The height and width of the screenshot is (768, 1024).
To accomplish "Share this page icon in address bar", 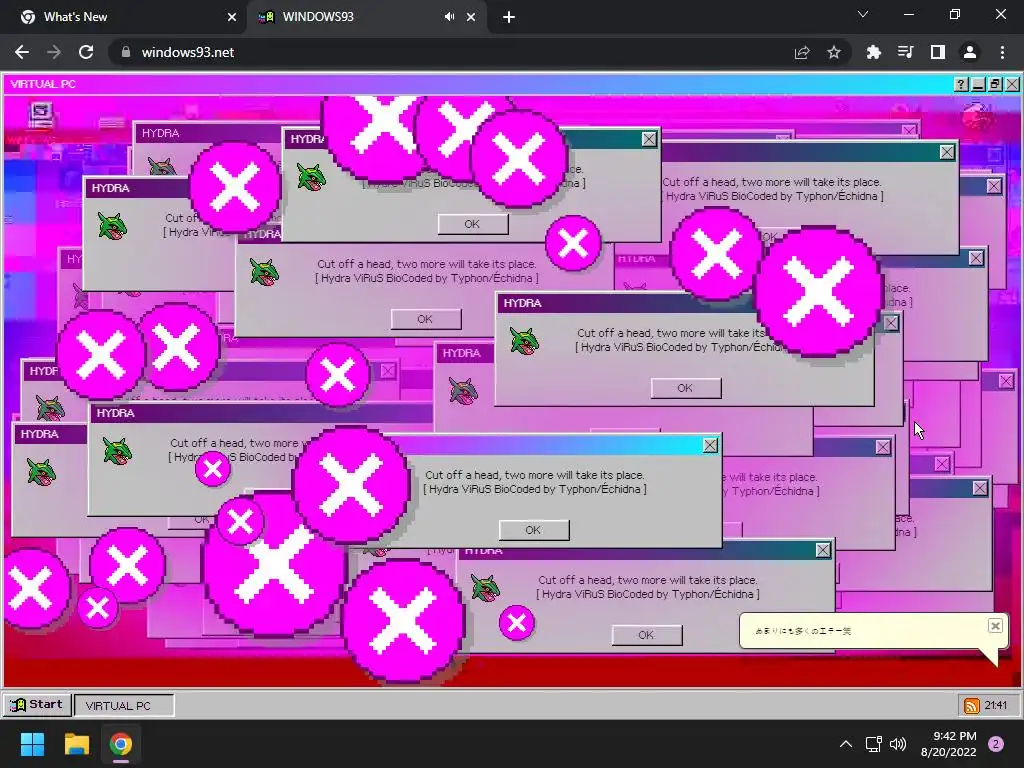I will (802, 52).
